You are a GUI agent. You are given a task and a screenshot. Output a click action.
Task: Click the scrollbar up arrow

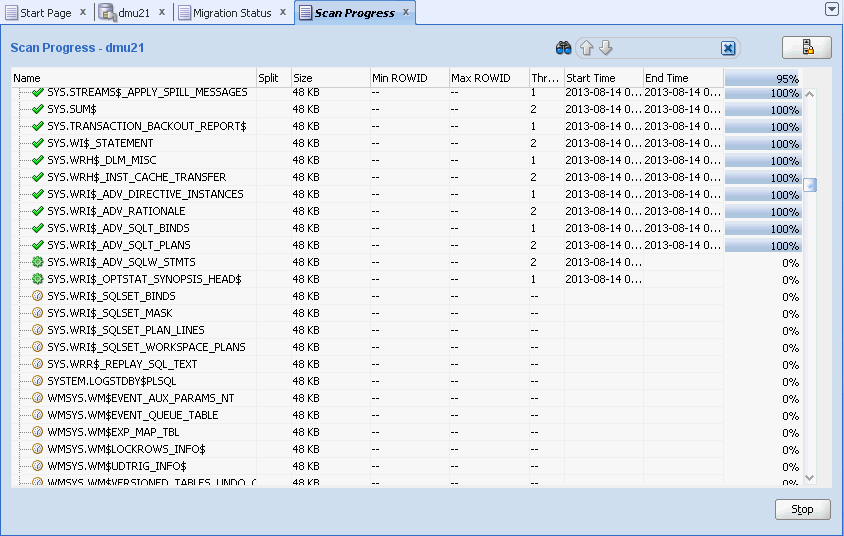(810, 94)
